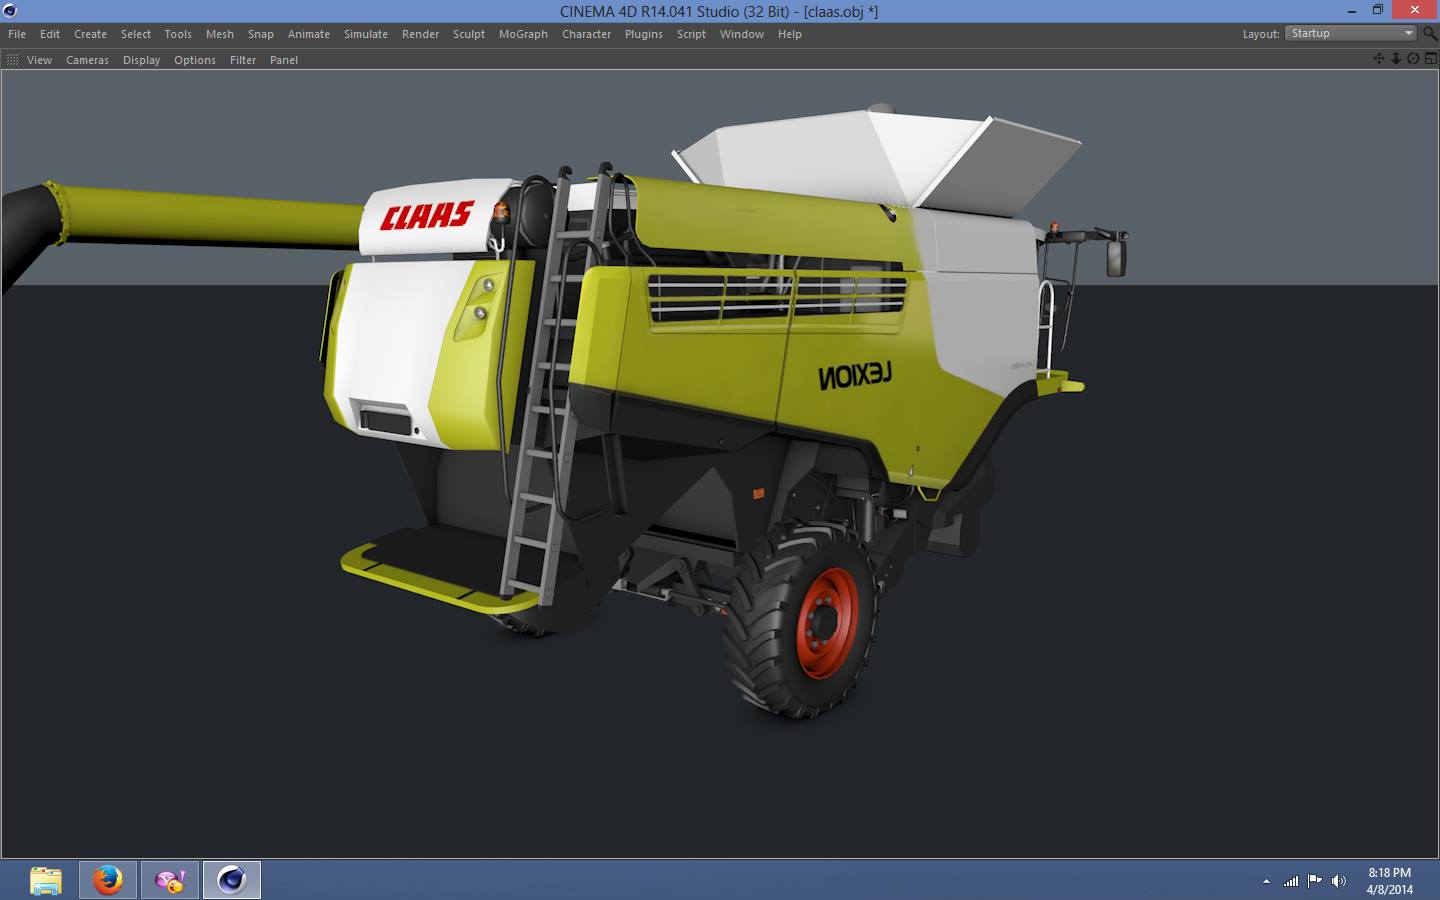Click the viewport zoom camera icon

pos(1396,59)
